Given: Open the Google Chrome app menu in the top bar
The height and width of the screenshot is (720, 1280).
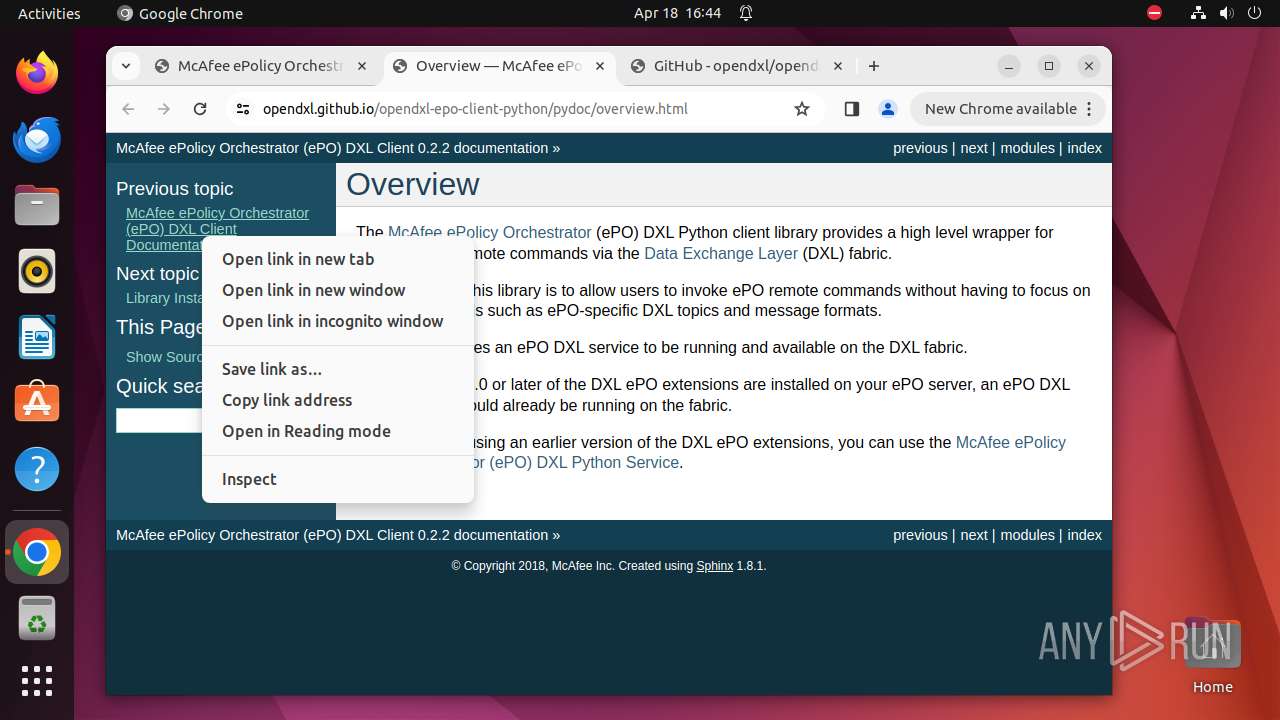Looking at the screenshot, I should click(x=180, y=13).
